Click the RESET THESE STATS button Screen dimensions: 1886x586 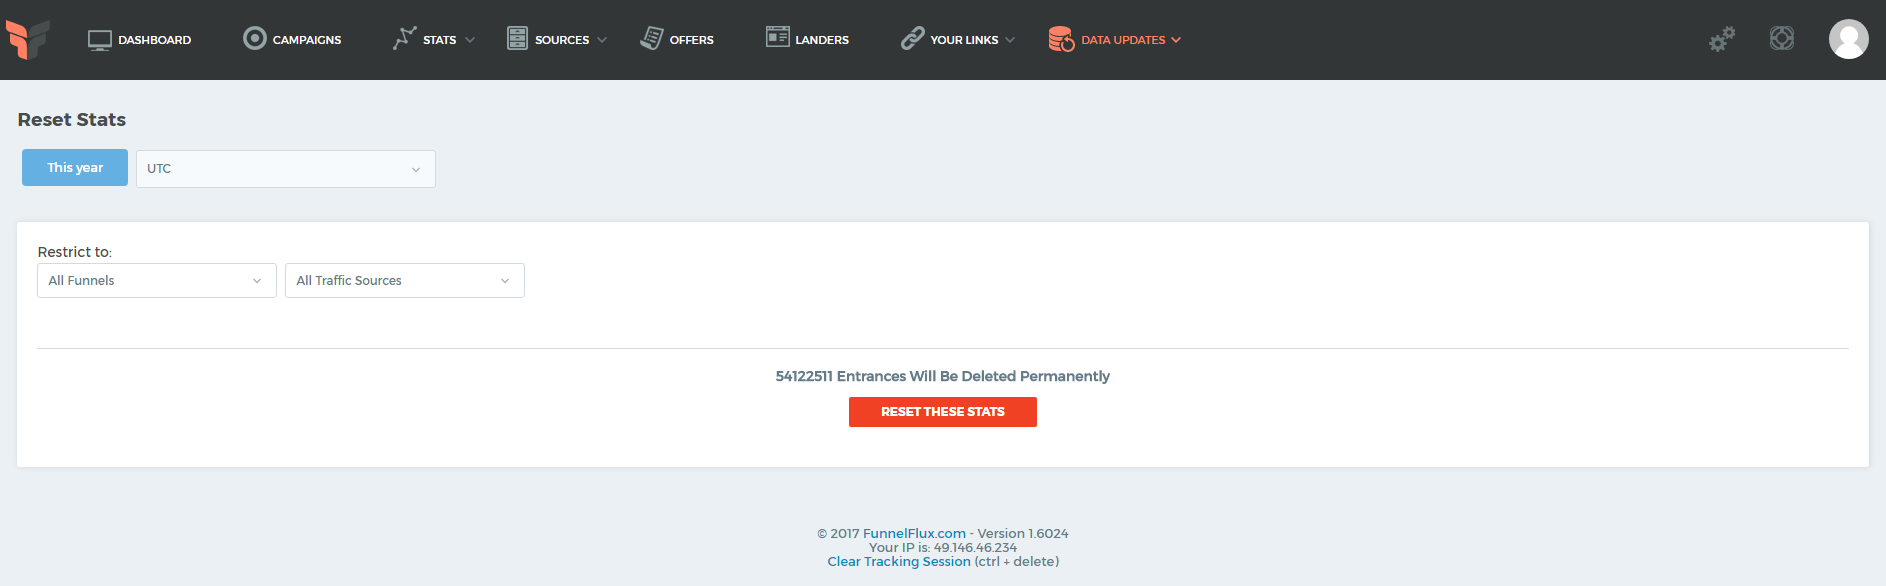coord(943,412)
